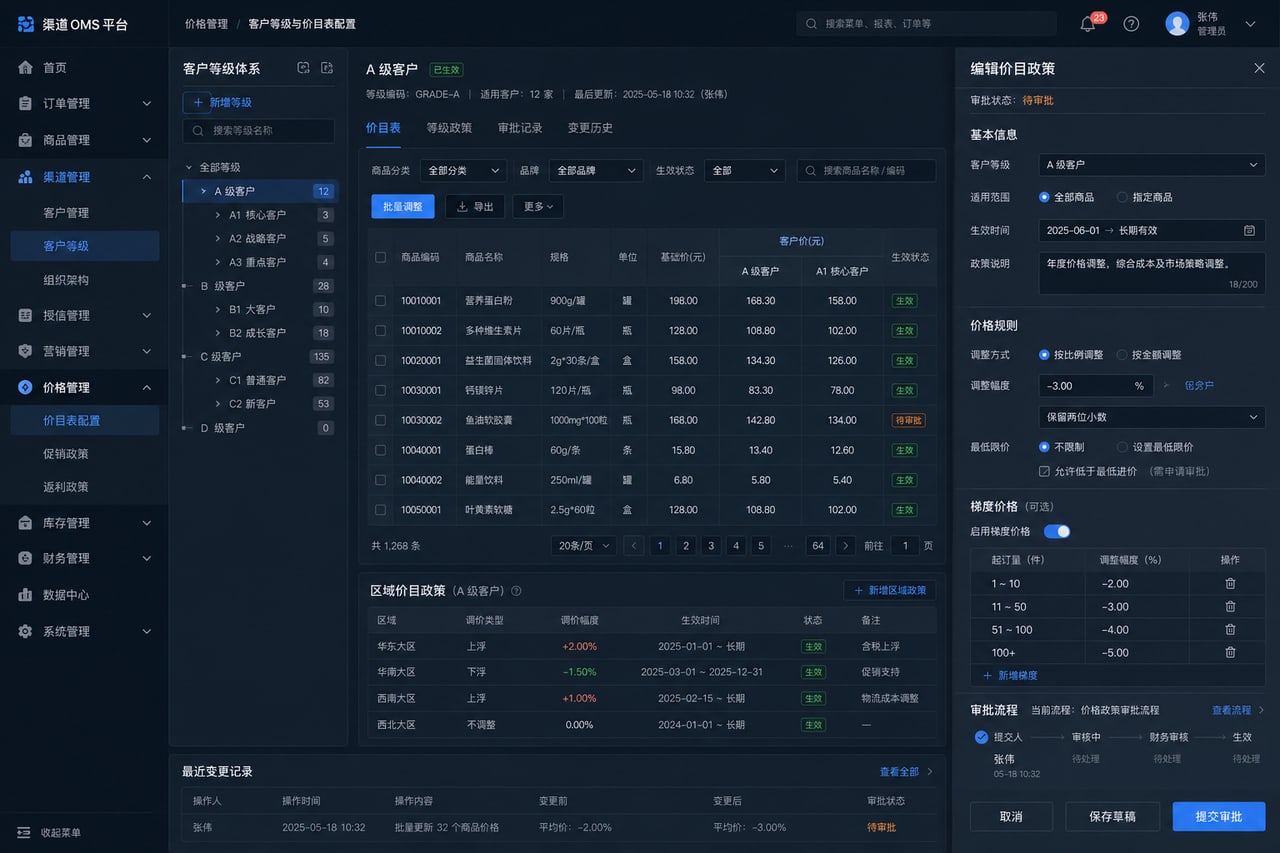Screen dimensions: 1280x853
Task: Delete the 1 ~ 10 tier row
Action: [1230, 583]
